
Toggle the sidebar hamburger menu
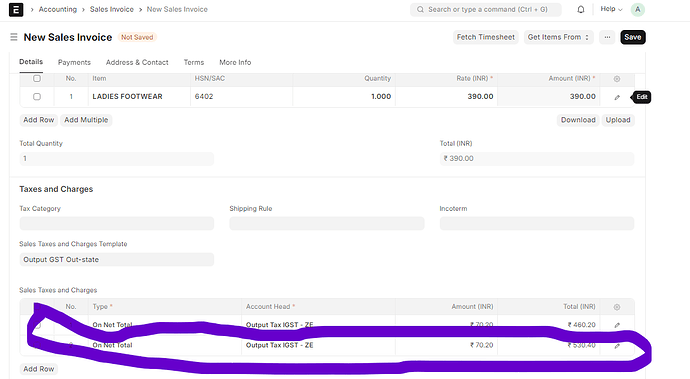tap(14, 37)
